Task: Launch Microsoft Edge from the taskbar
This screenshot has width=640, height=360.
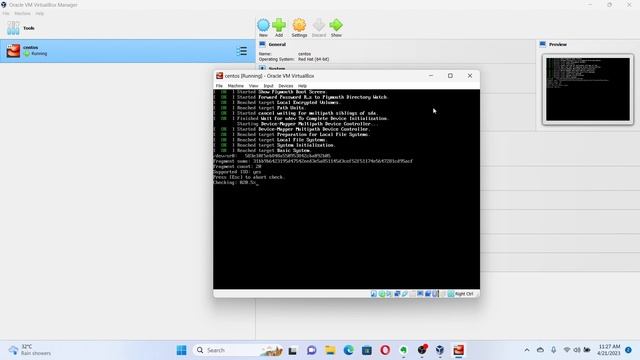Action: click(349, 350)
